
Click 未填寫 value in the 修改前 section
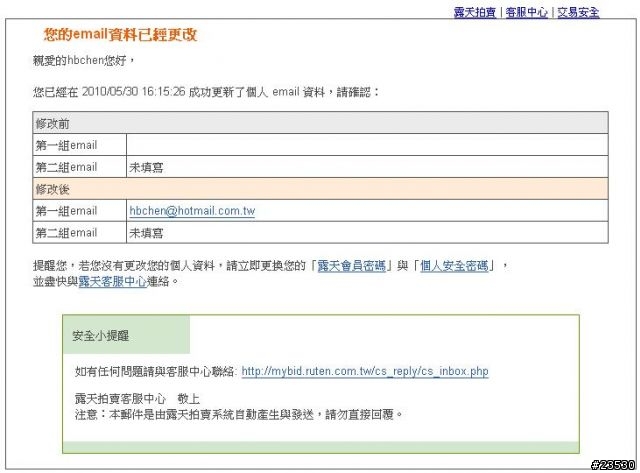pos(146,167)
